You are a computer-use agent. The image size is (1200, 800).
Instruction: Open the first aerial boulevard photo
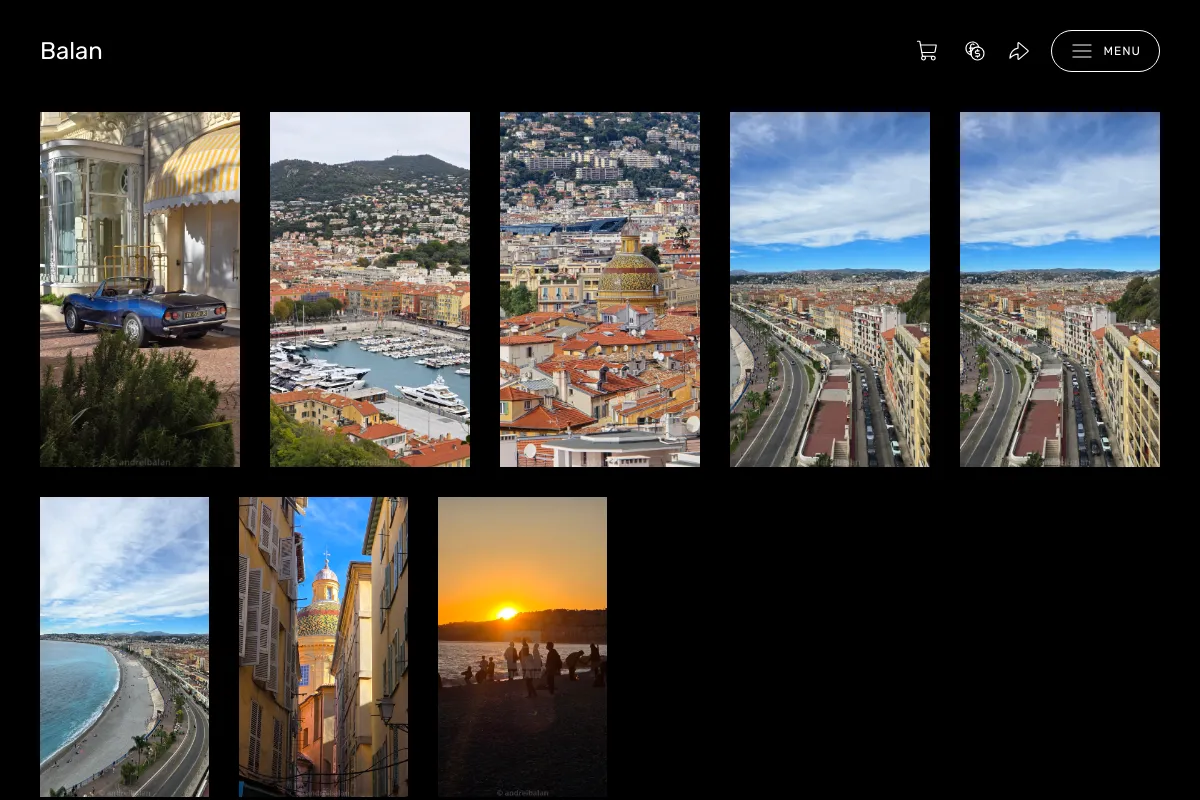(830, 289)
